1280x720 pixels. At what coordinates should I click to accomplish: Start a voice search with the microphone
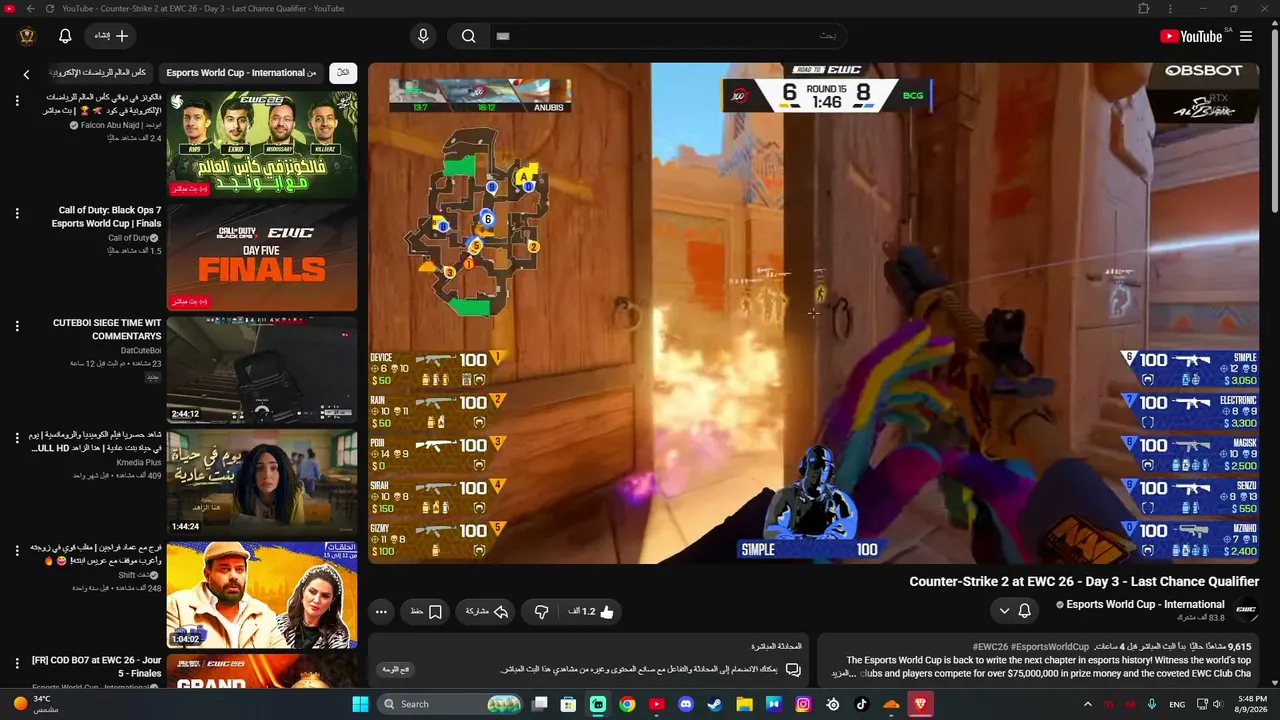tap(423, 36)
